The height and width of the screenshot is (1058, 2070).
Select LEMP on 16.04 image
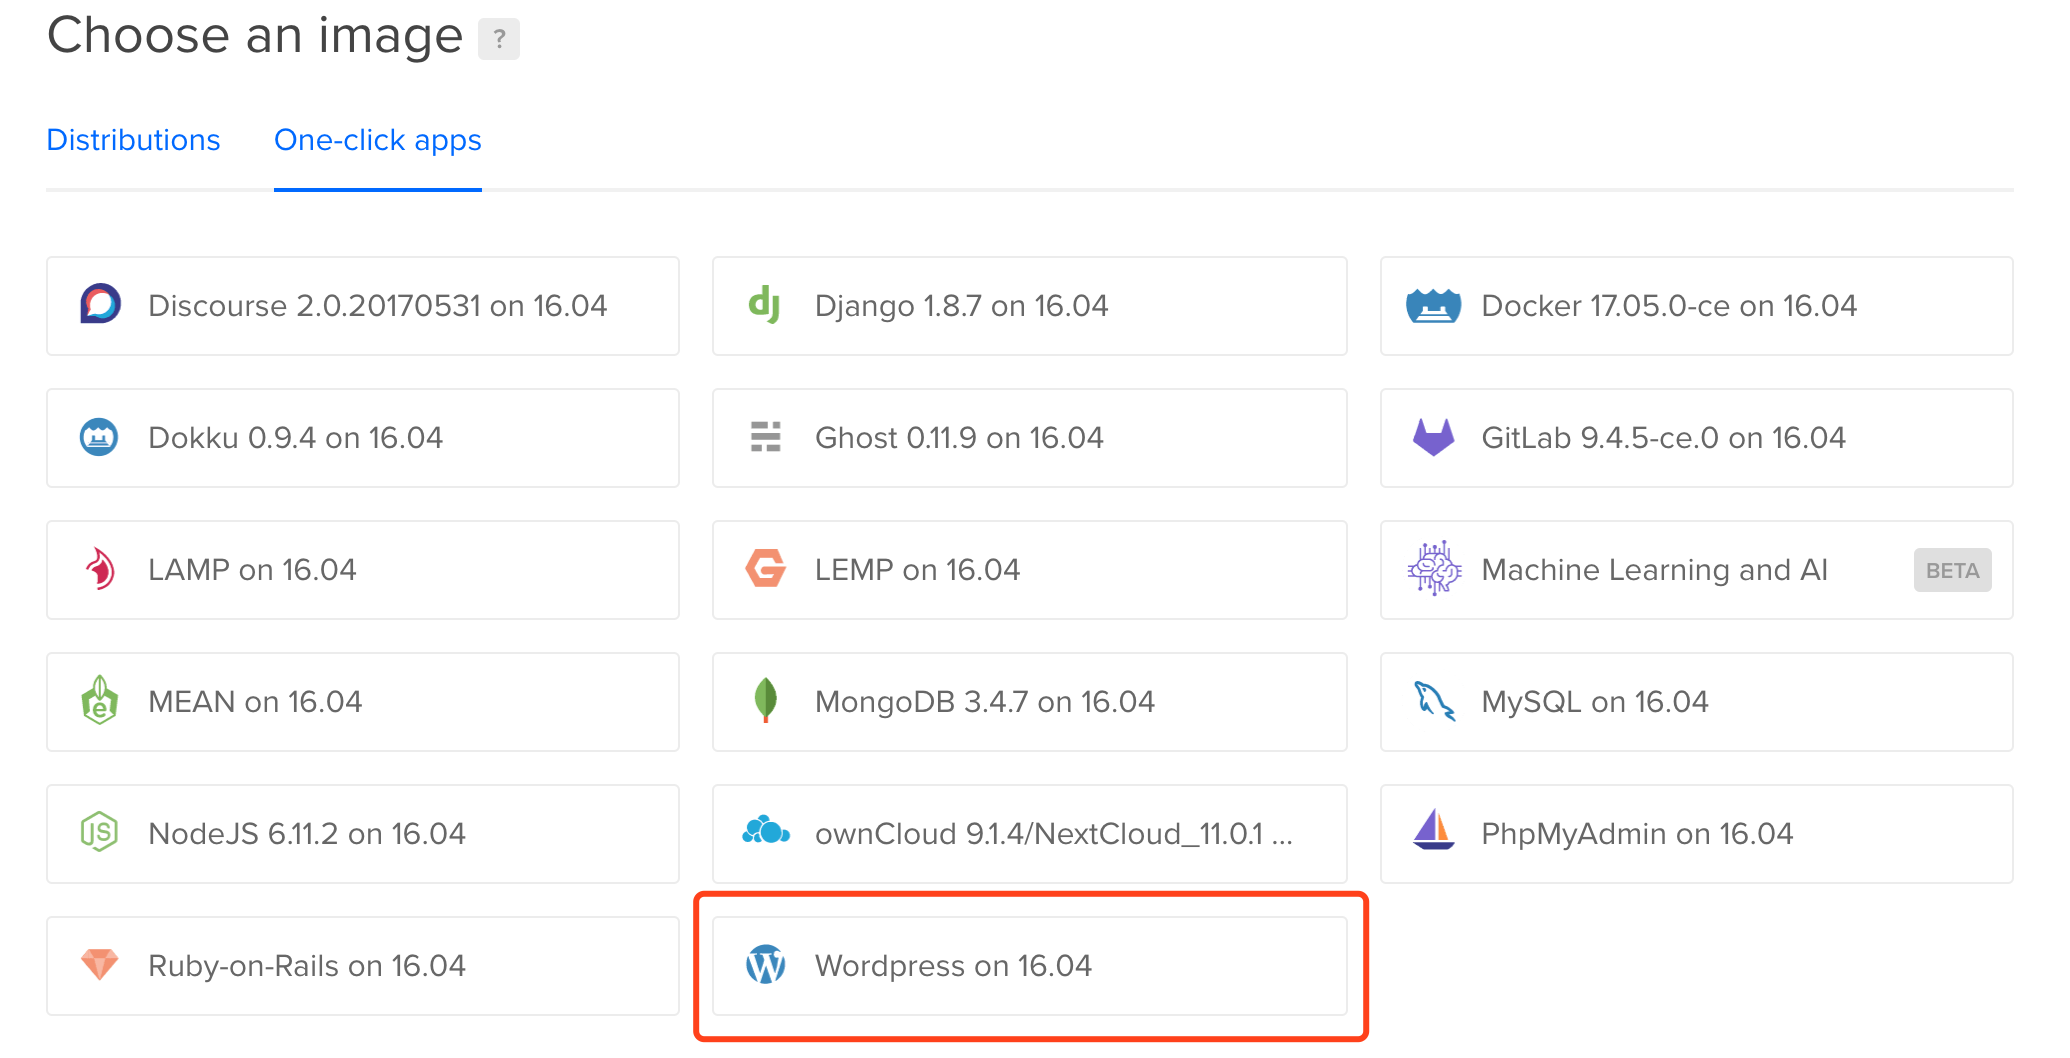coord(1029,570)
